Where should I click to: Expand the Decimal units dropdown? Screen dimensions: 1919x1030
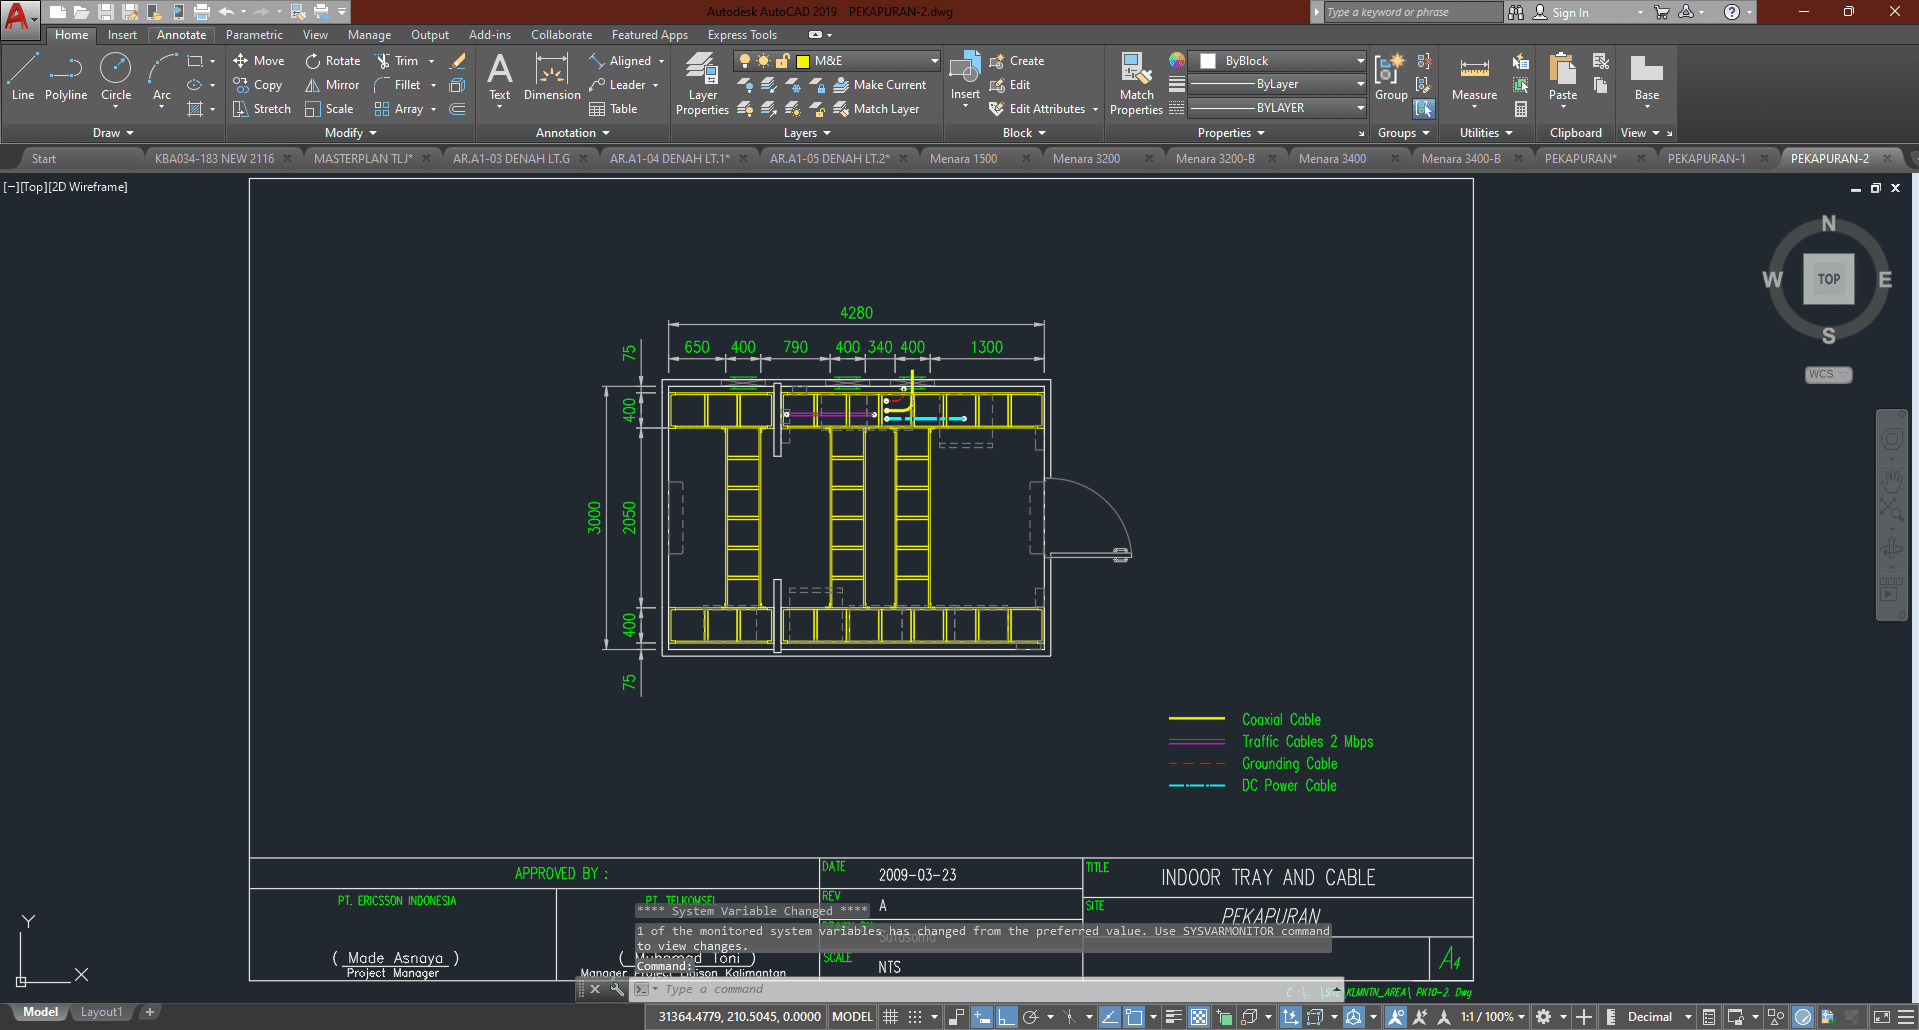[1688, 1017]
